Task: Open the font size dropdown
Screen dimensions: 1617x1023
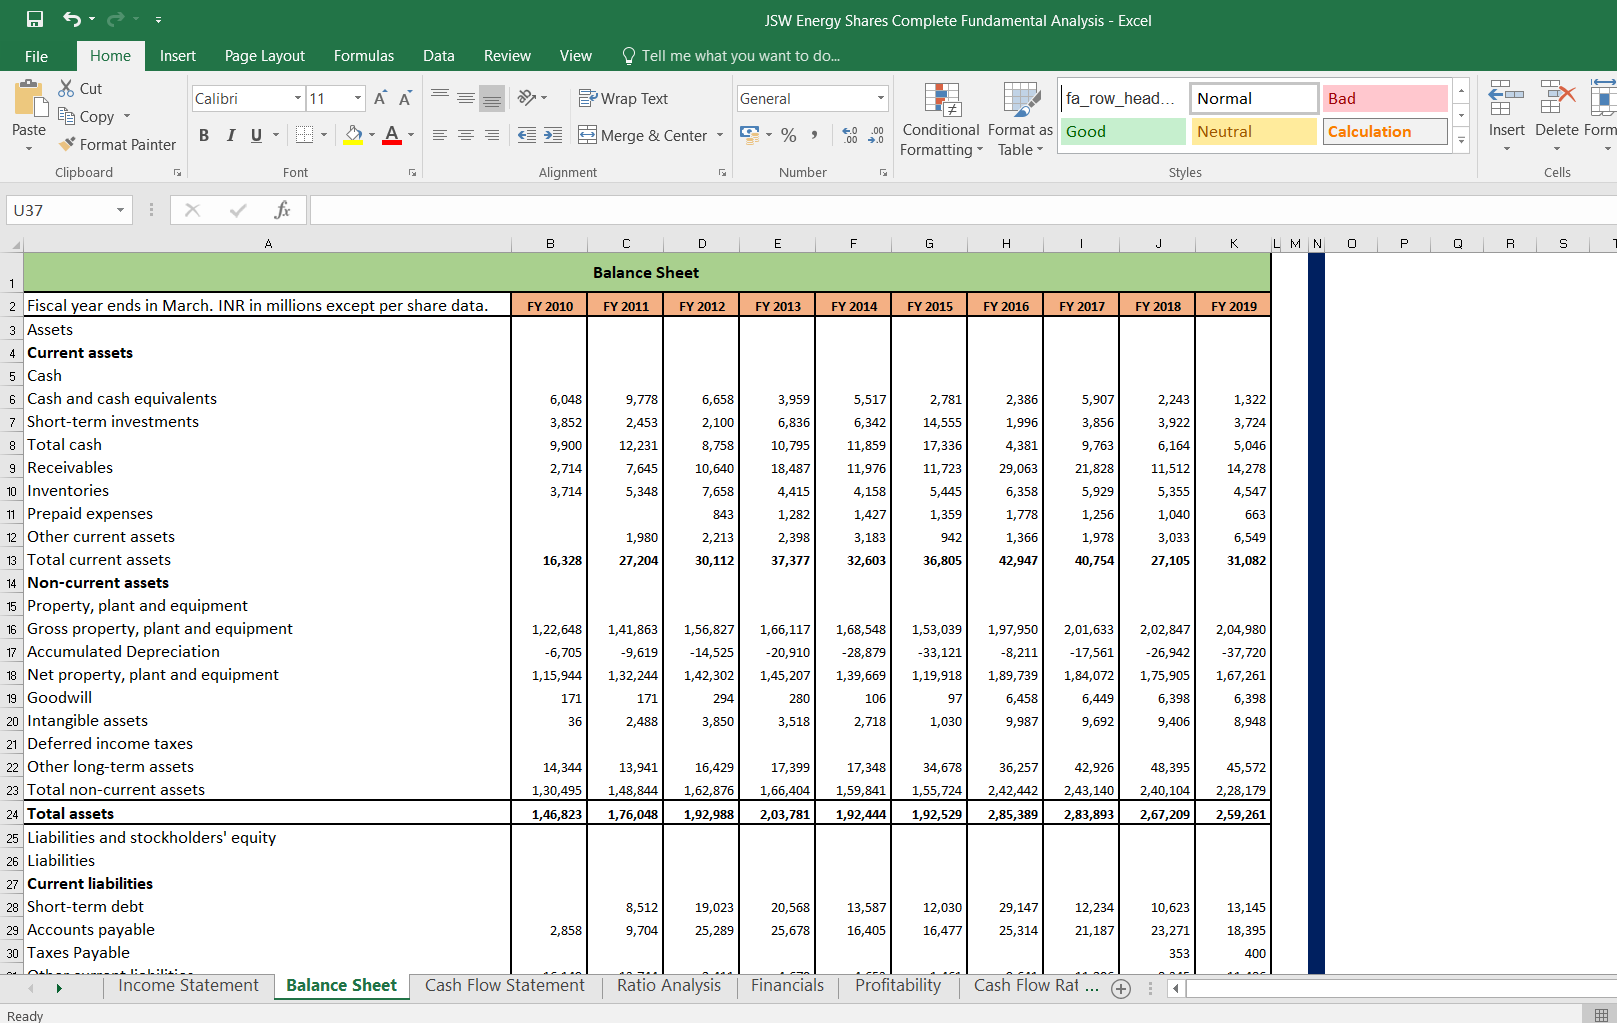Action: click(x=358, y=98)
